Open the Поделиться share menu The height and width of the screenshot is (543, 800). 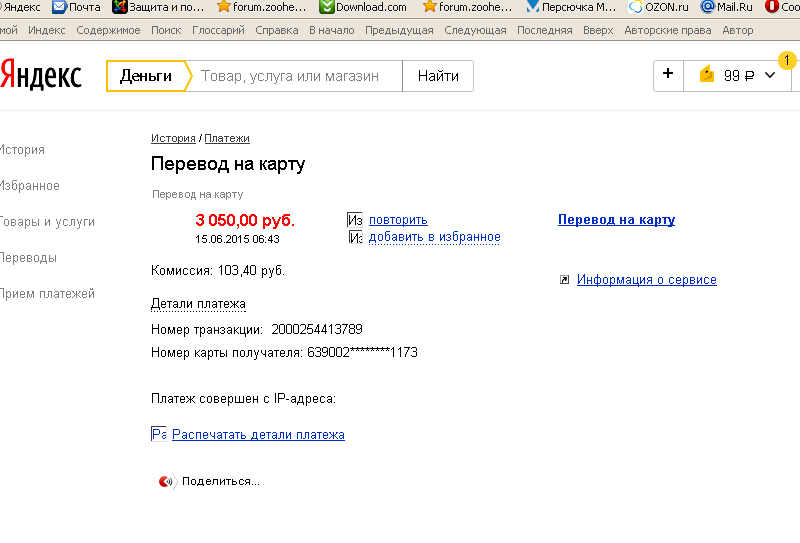click(x=220, y=481)
